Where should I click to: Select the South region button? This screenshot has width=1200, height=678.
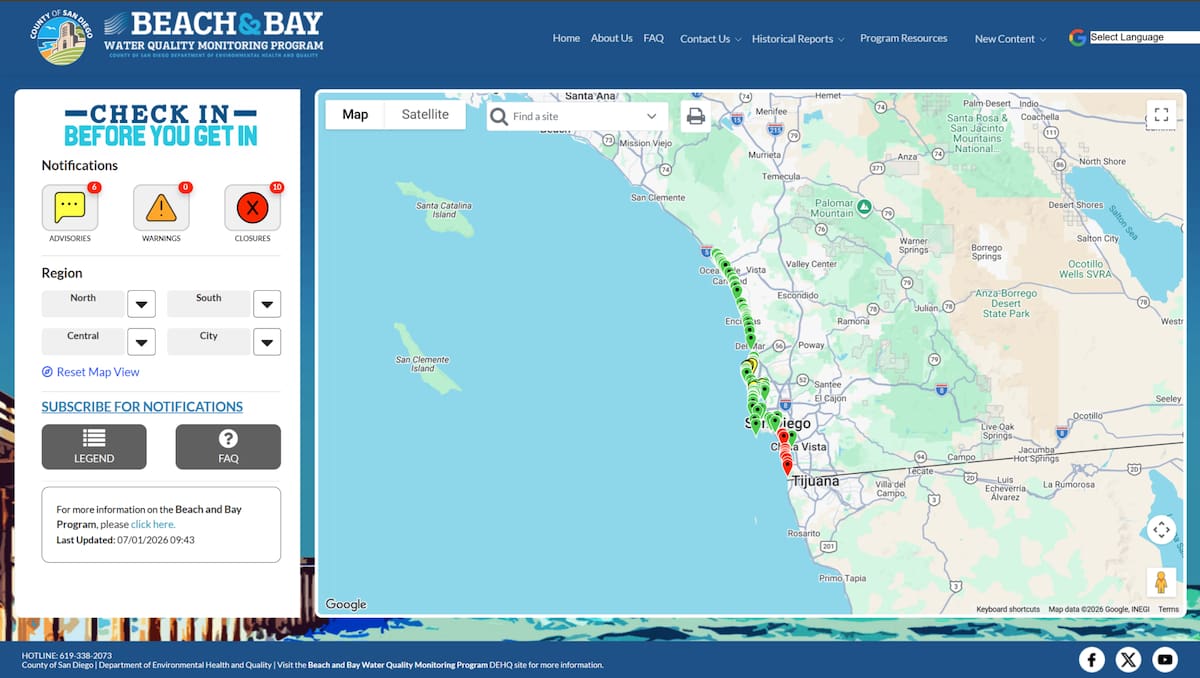208,303
